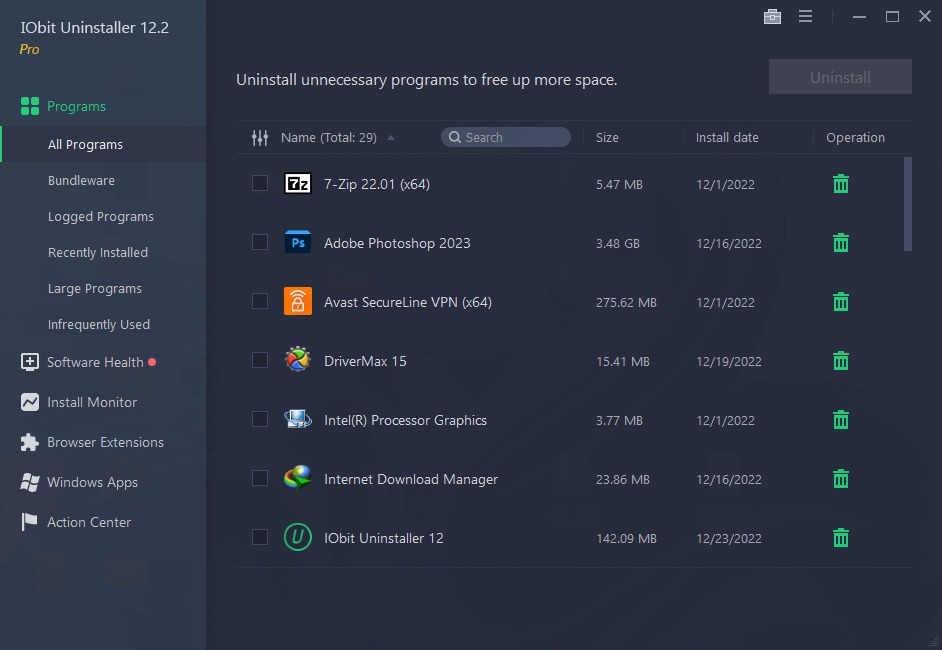The height and width of the screenshot is (650, 942).
Task: Click the DriverMax gear program icon
Action: tap(297, 360)
